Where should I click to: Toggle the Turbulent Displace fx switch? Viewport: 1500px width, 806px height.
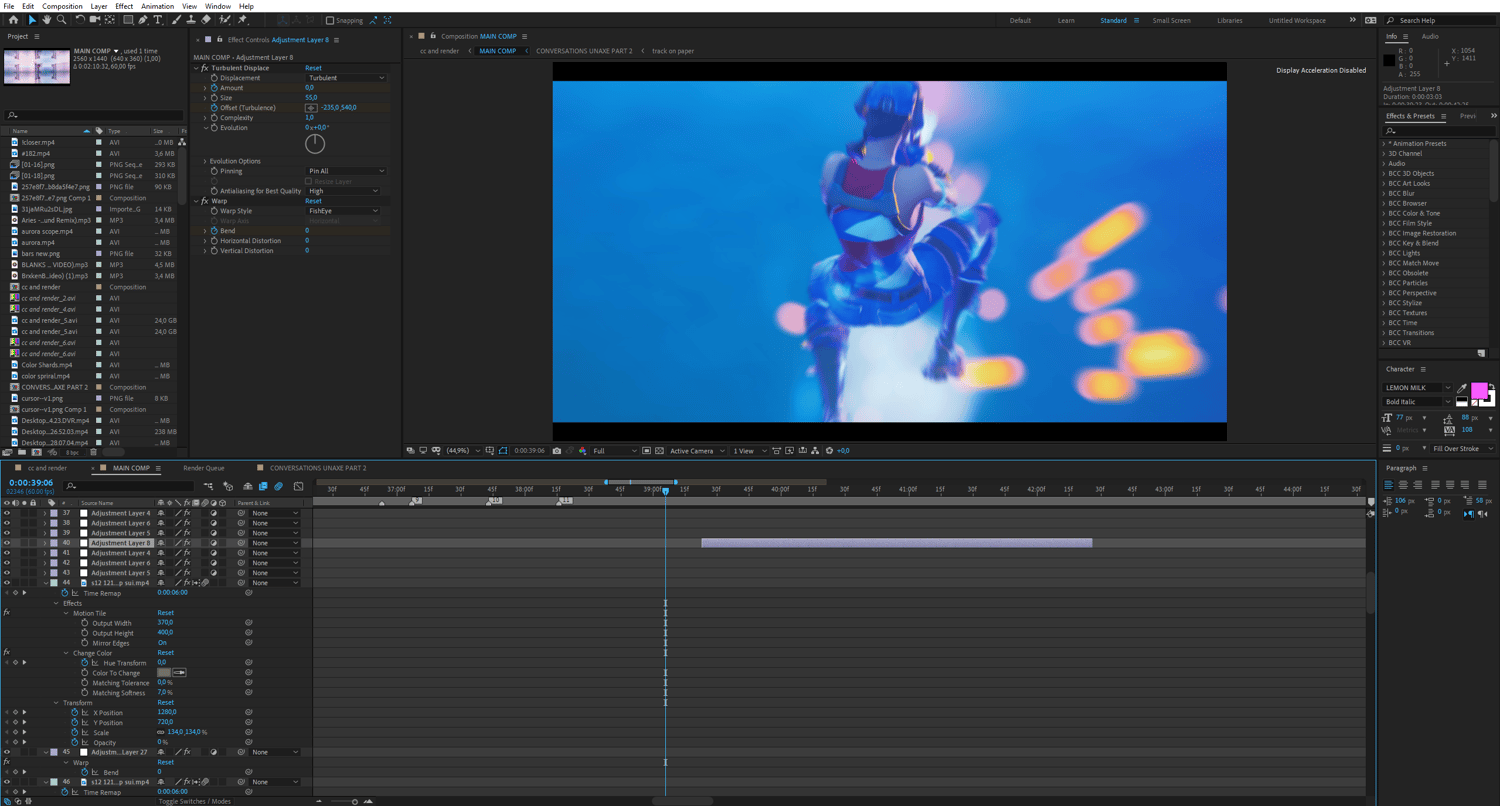(x=205, y=68)
